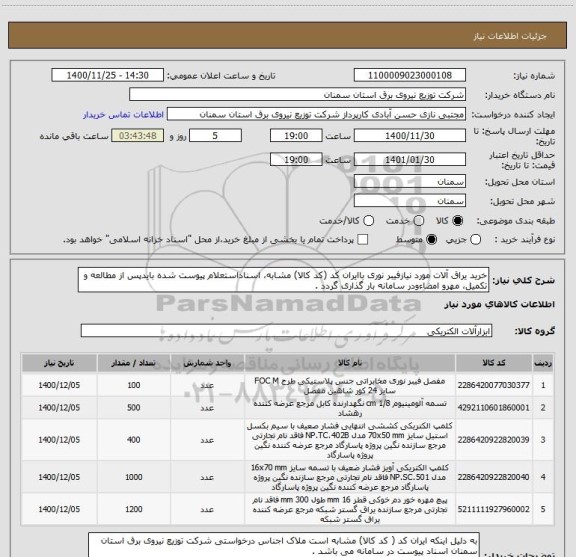Click the delivery city field سمنان
Viewport: 576px width, 557px height.
tap(410, 201)
